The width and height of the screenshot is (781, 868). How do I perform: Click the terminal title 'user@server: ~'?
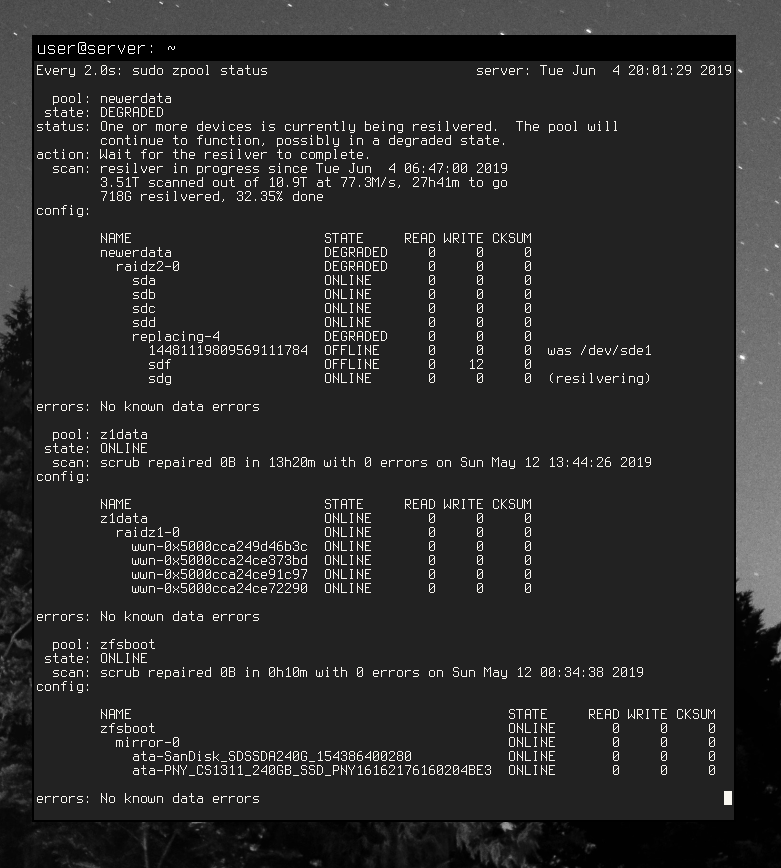click(x=106, y=49)
